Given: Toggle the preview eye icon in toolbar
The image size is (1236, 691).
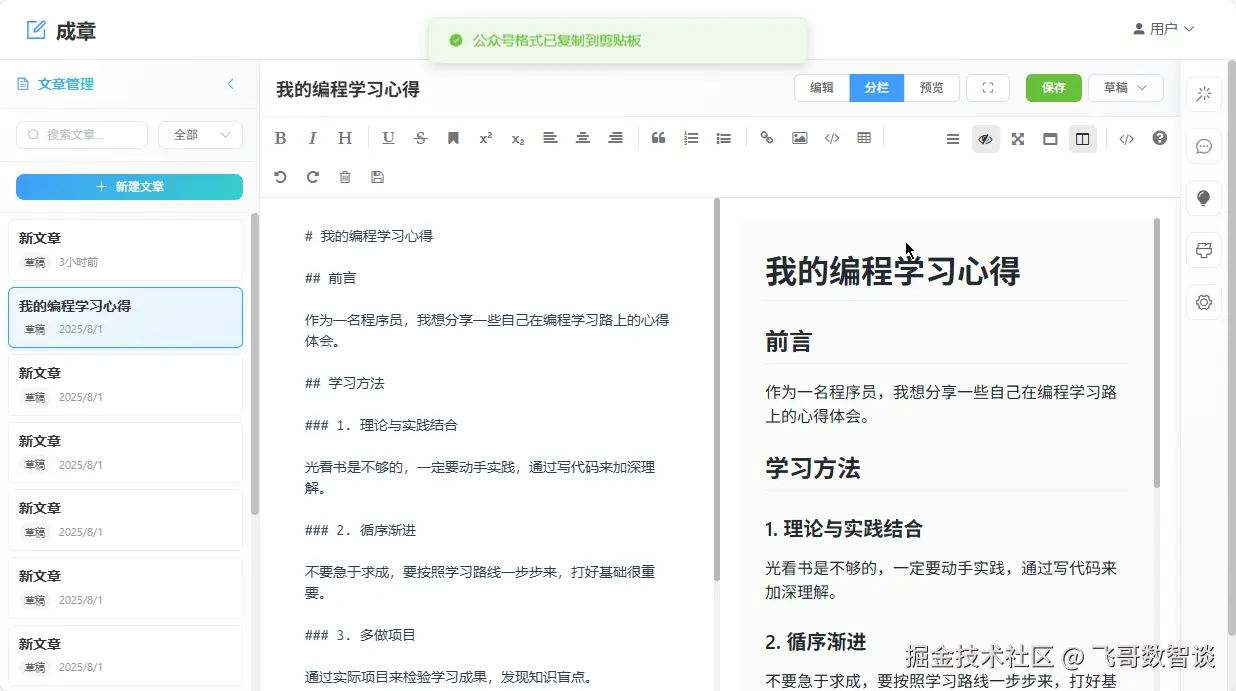Looking at the screenshot, I should (985, 139).
